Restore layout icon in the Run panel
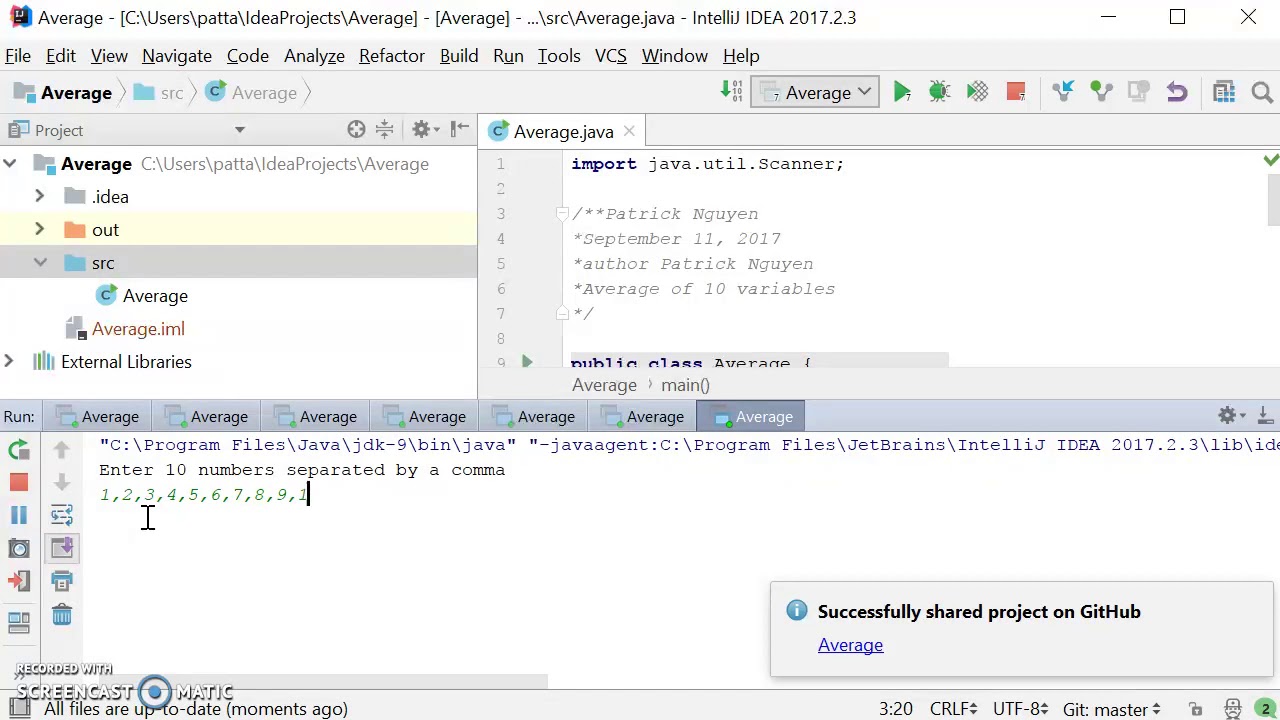The image size is (1280, 720). (x=19, y=622)
